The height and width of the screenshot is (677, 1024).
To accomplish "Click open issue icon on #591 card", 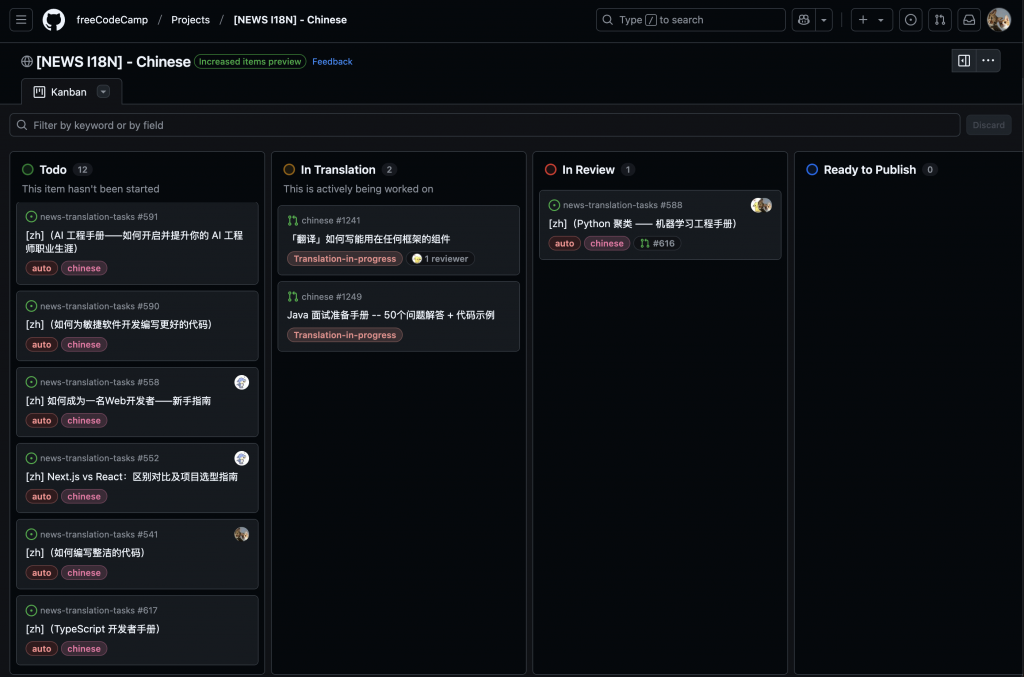I will [x=31, y=217].
